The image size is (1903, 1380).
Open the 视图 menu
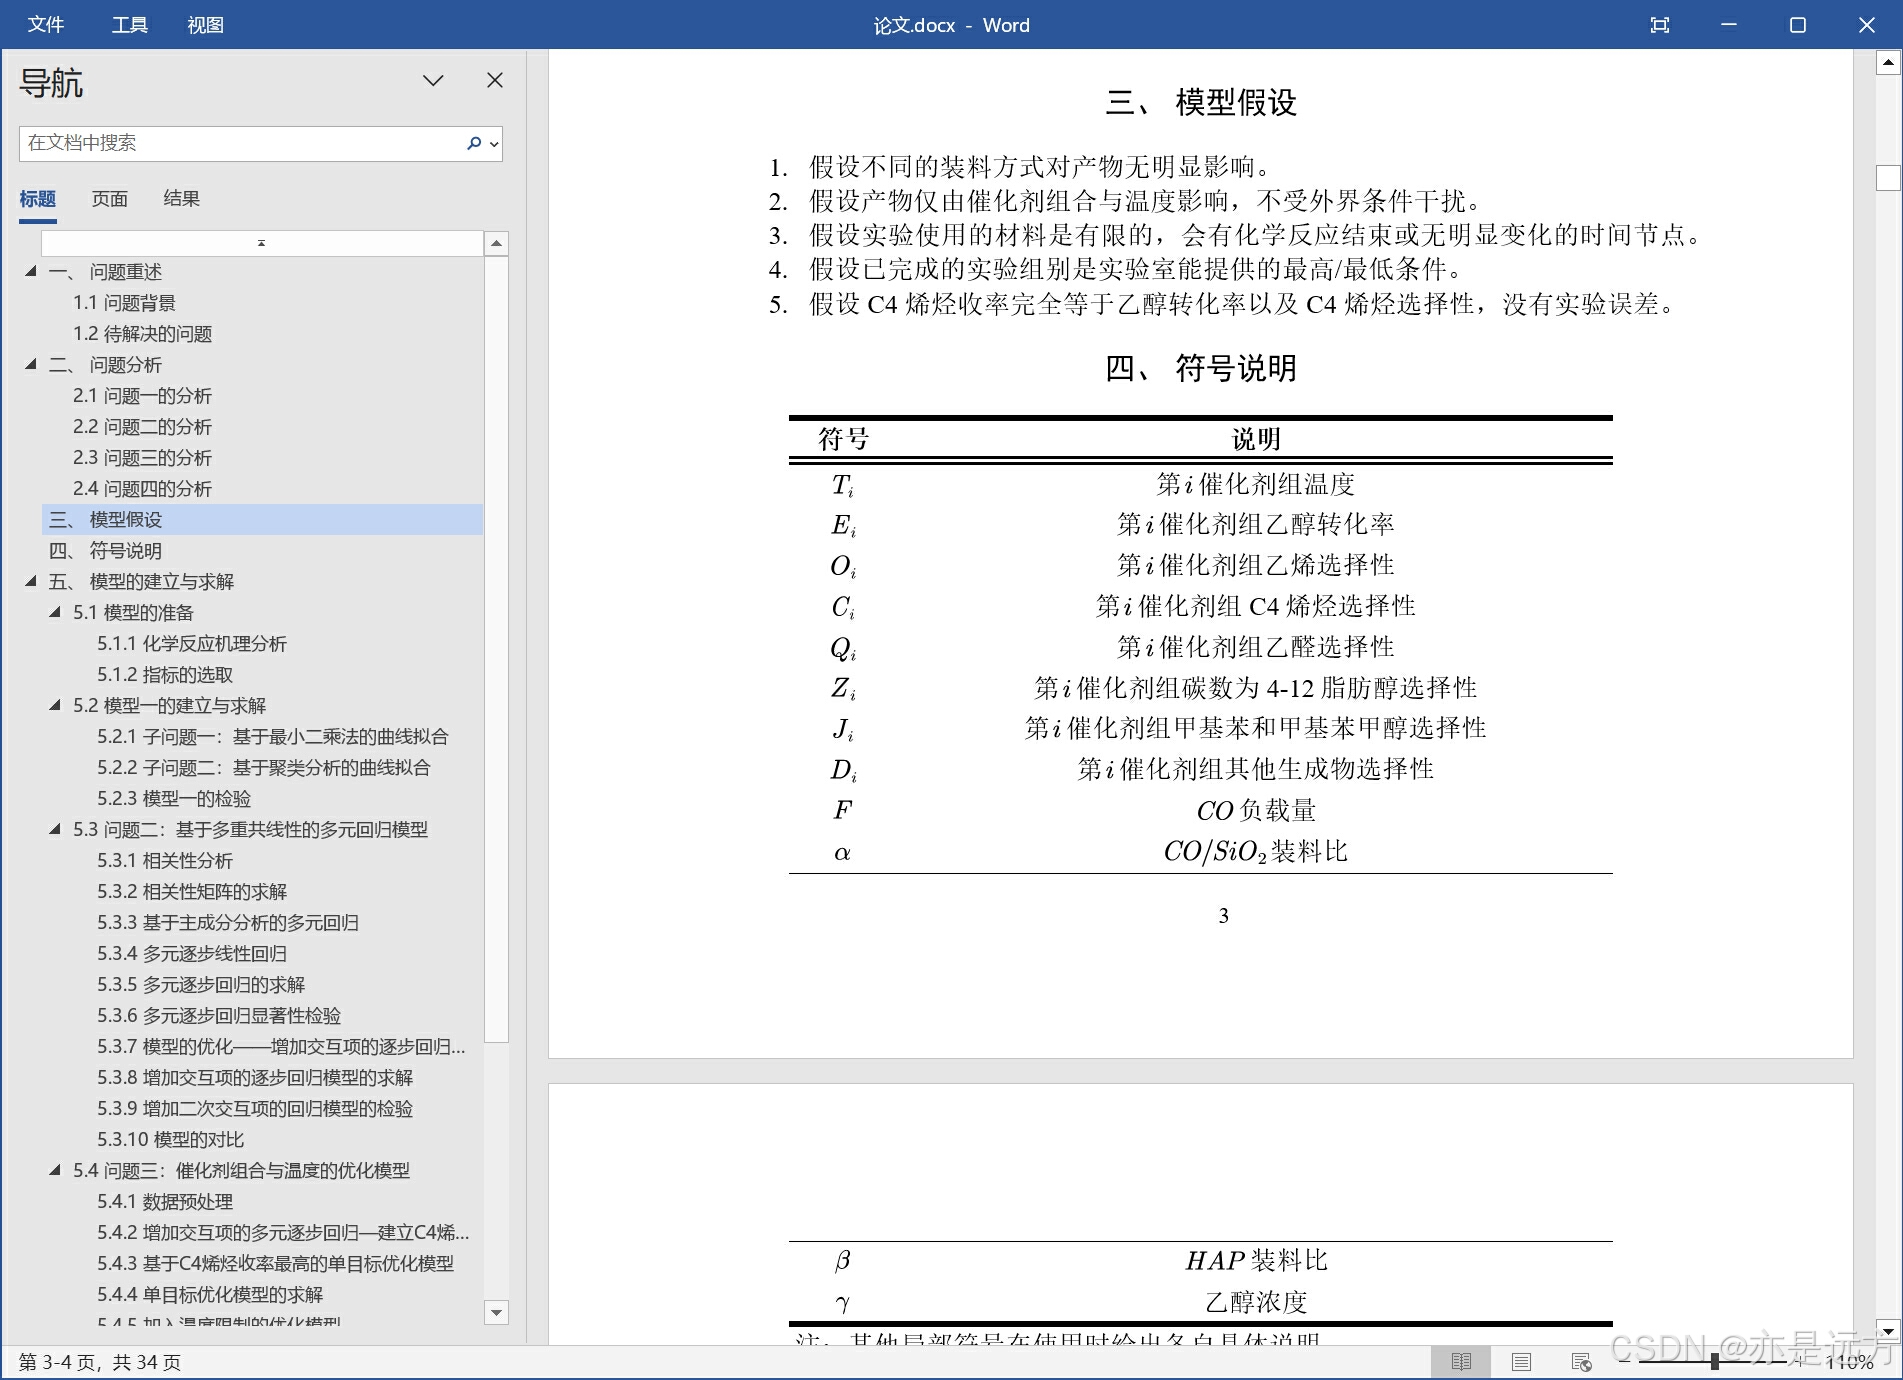tap(205, 25)
